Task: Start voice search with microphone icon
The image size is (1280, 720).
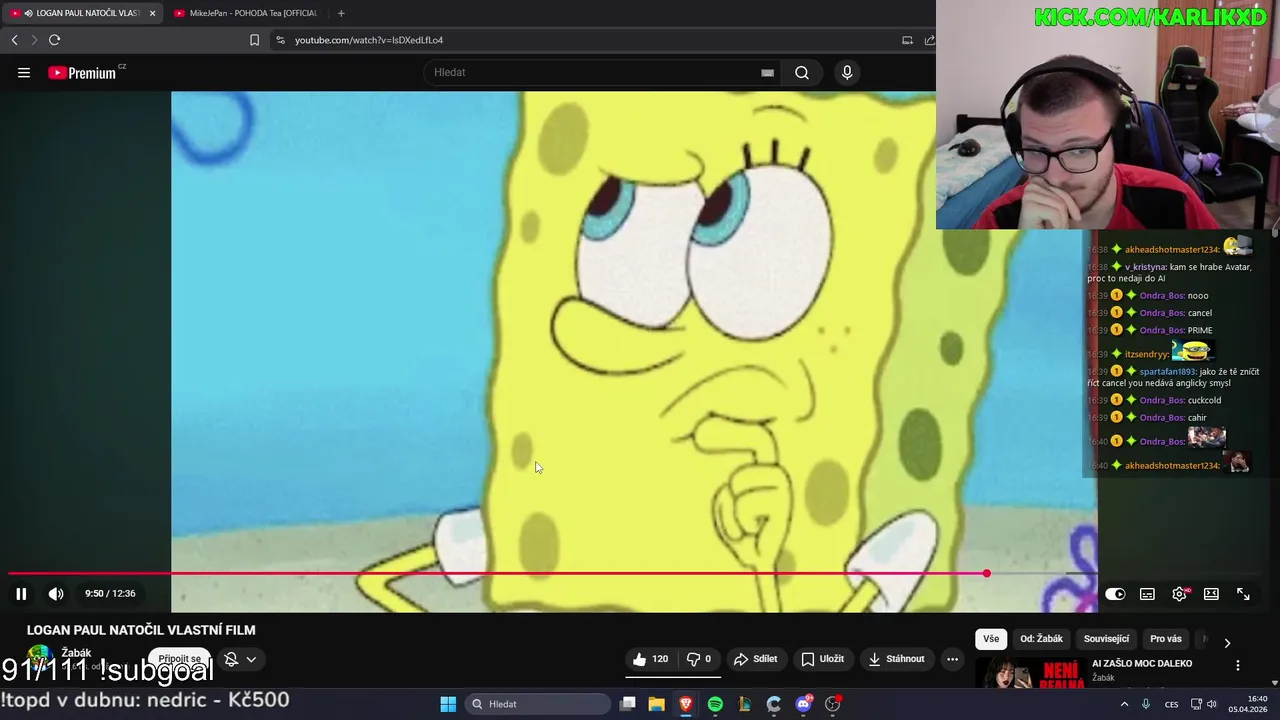Action: pyautogui.click(x=847, y=72)
